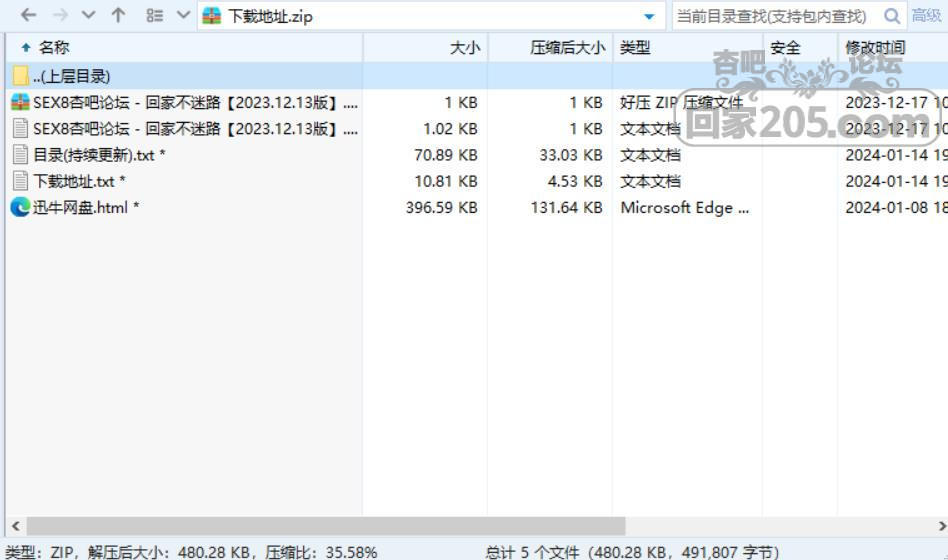The height and width of the screenshot is (560, 948).
Task: Click the scroll left arrow
Action: pyautogui.click(x=16, y=526)
